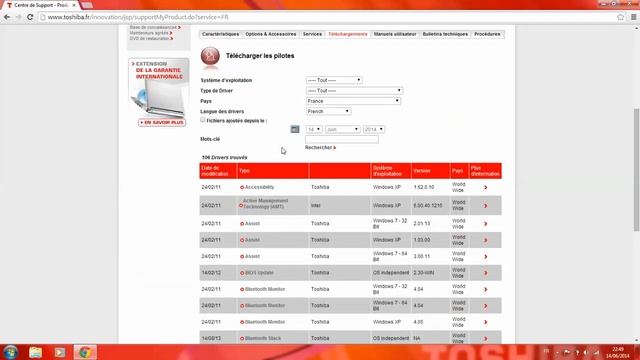The width and height of the screenshot is (640, 360).
Task: Switch to Options & Accessoires tab
Action: tap(271, 34)
